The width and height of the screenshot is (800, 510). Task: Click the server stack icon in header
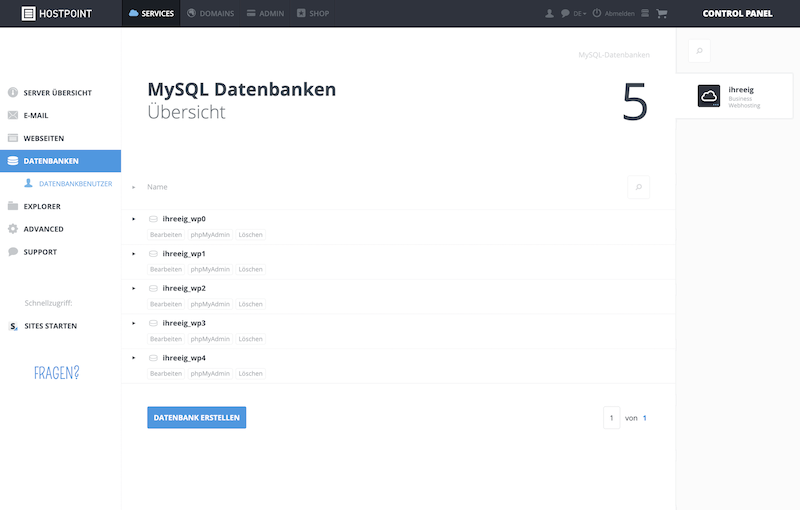pos(645,13)
